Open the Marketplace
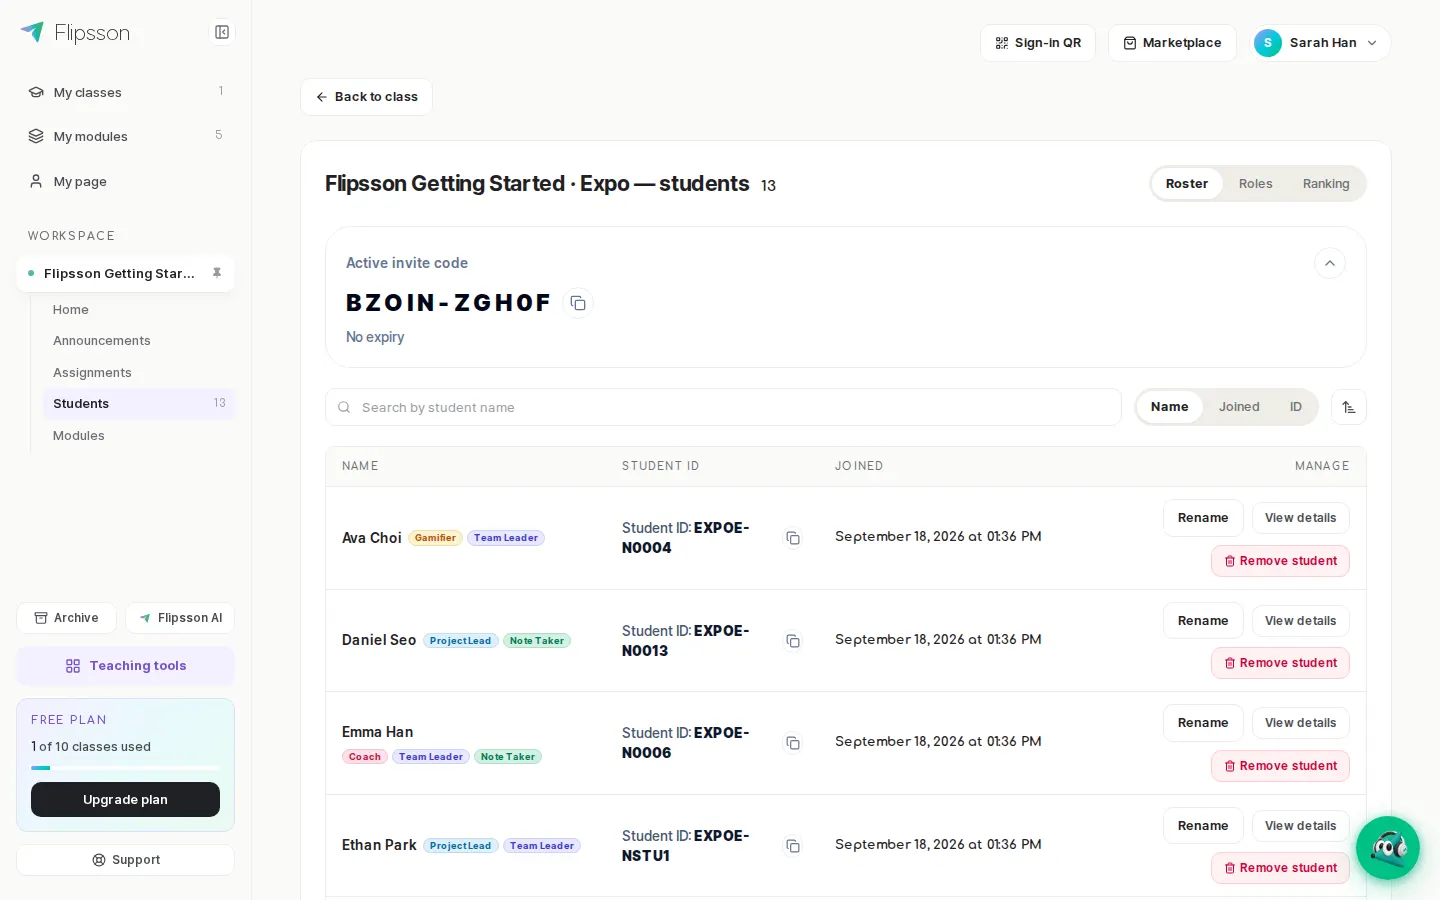This screenshot has height=900, width=1440. [1172, 43]
